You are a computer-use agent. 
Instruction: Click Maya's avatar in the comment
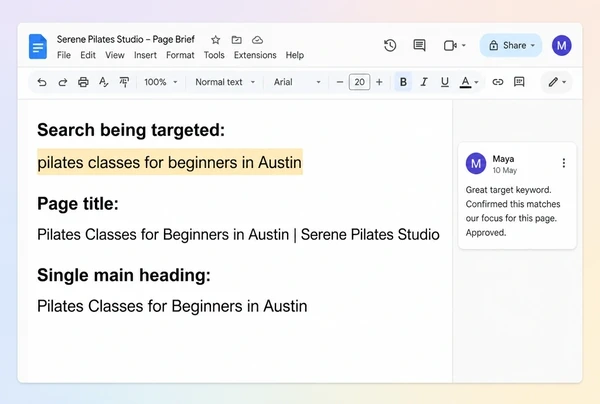click(x=476, y=164)
